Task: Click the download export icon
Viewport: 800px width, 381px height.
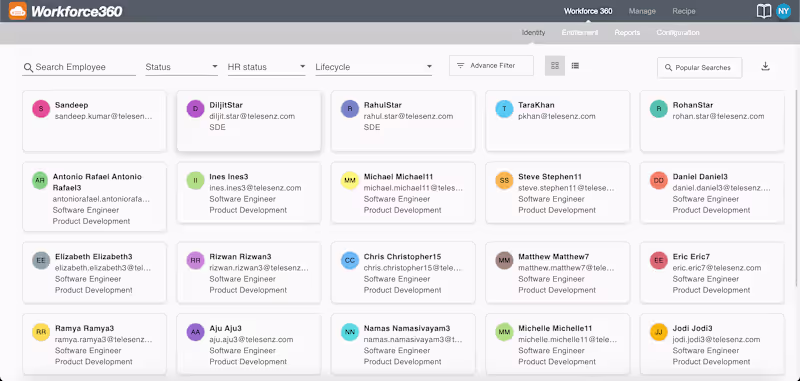Action: click(x=765, y=66)
